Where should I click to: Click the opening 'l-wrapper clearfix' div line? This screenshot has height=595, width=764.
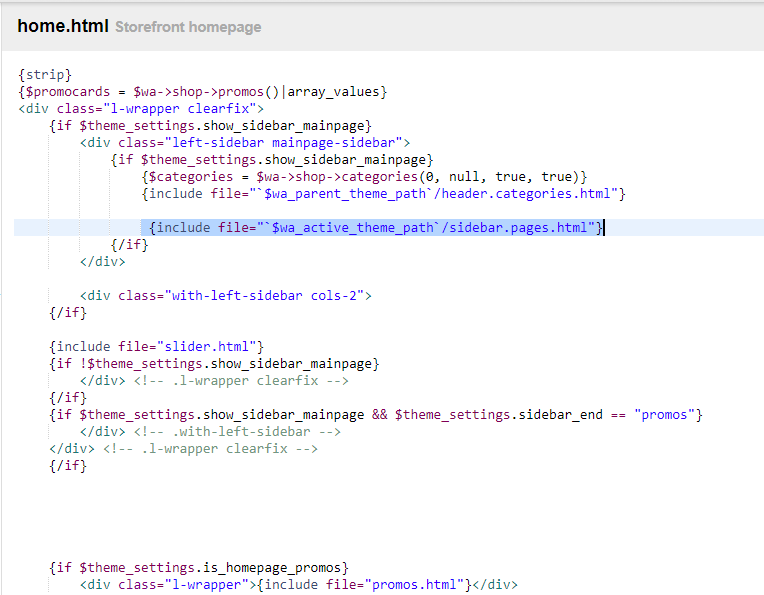[x=140, y=108]
